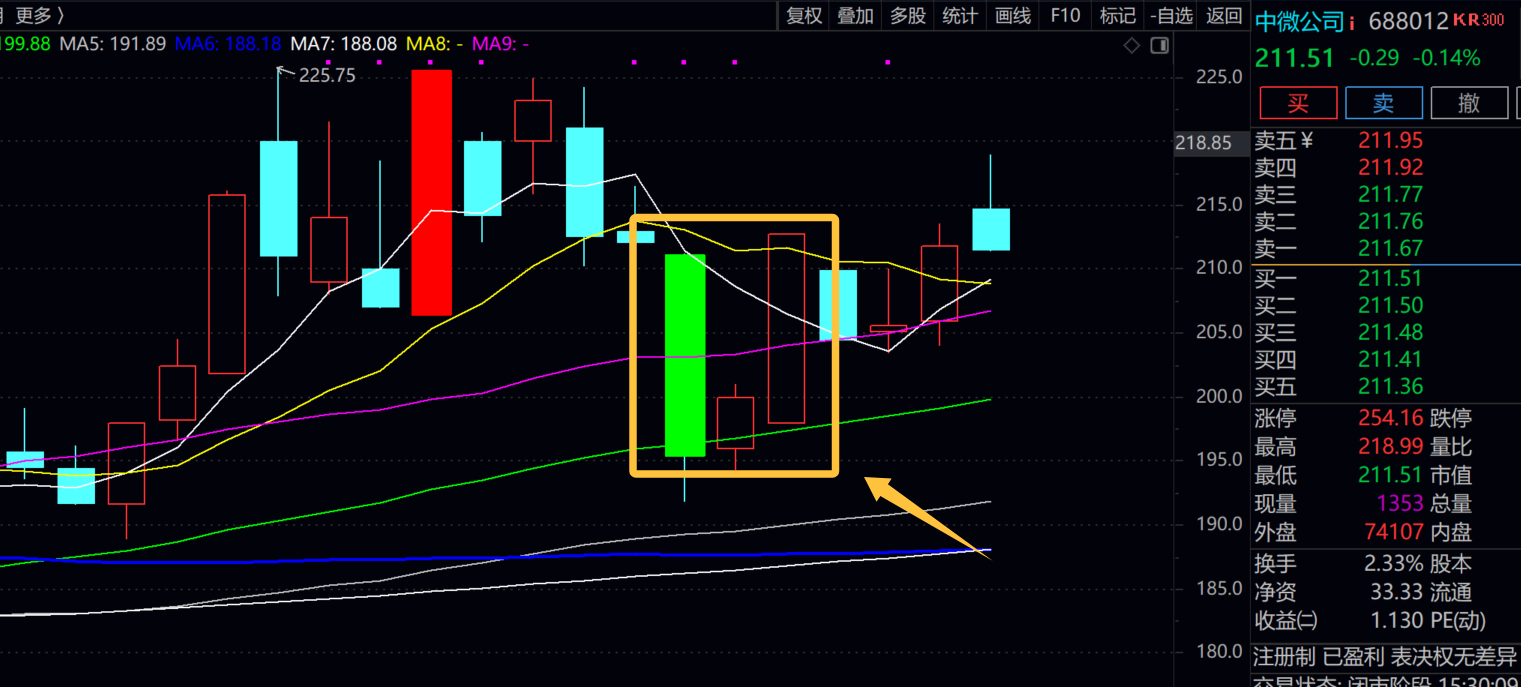
Task: Click the large solid red candlestick
Action: tap(432, 192)
